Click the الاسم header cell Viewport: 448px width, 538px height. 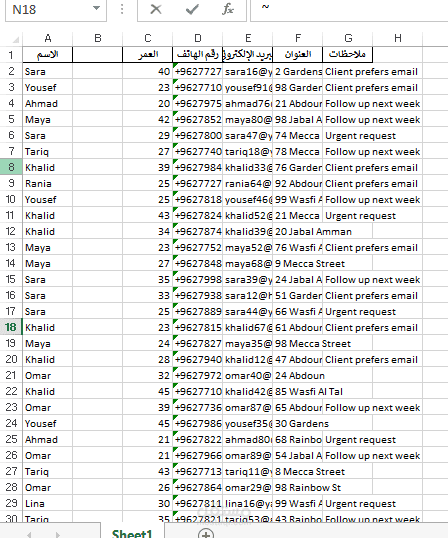click(48, 55)
